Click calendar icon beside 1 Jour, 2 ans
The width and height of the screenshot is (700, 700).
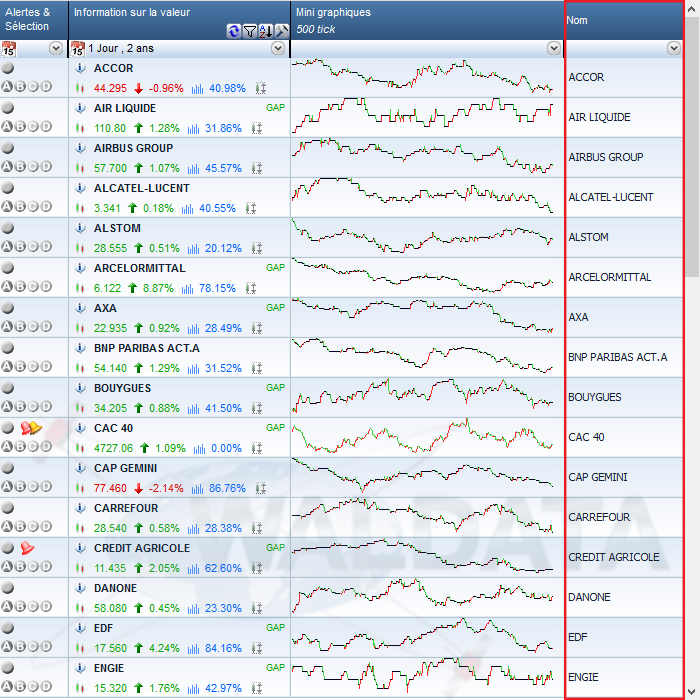78,49
